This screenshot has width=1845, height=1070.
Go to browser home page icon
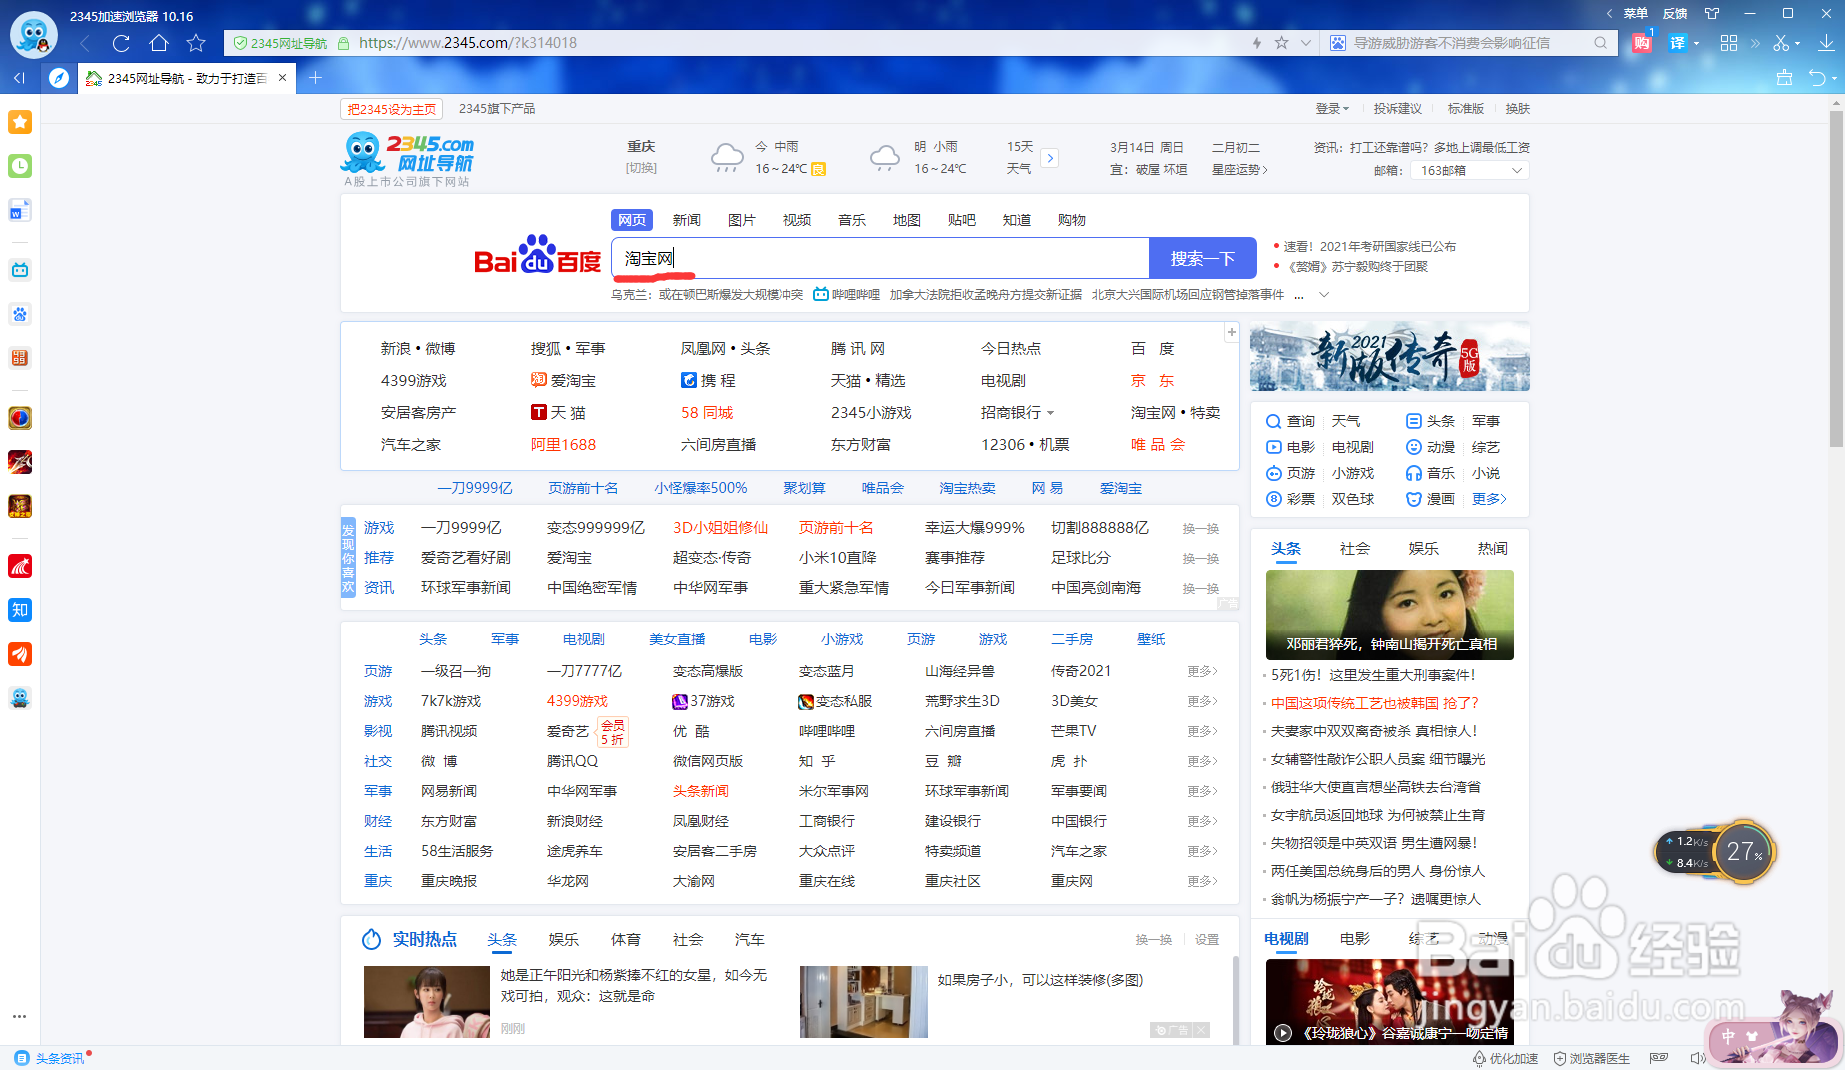pyautogui.click(x=159, y=43)
